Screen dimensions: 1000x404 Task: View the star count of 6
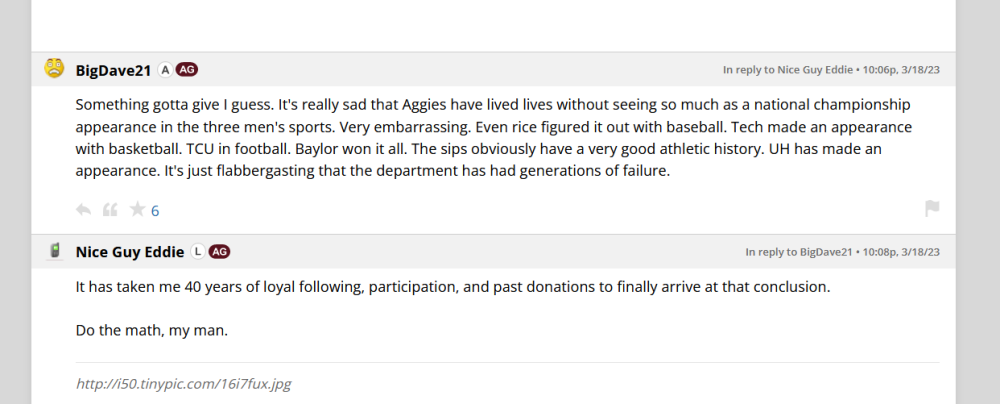(155, 211)
